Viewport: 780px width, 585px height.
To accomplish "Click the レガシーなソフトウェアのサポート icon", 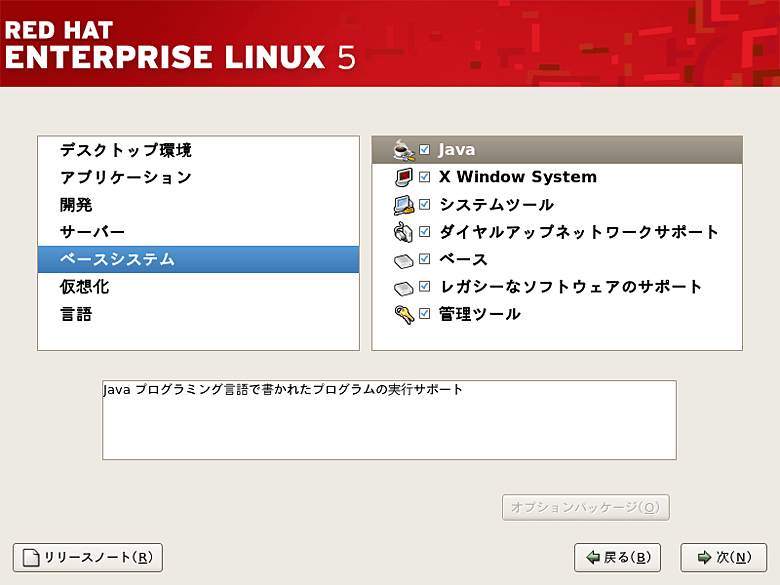I will click(x=403, y=287).
